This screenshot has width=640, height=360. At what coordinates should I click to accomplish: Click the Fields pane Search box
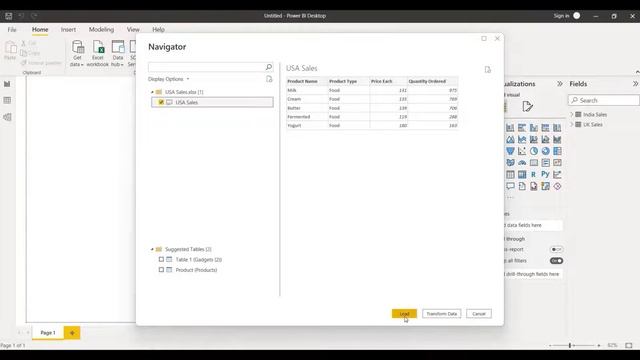604,100
